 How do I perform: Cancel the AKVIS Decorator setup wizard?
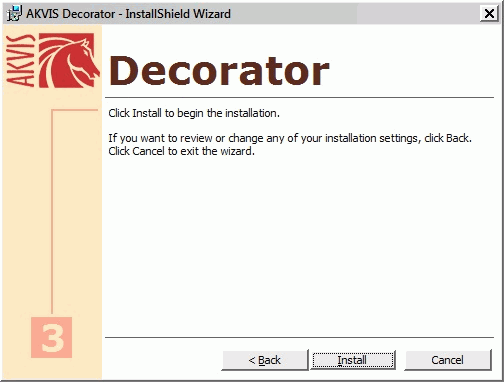(x=448, y=360)
